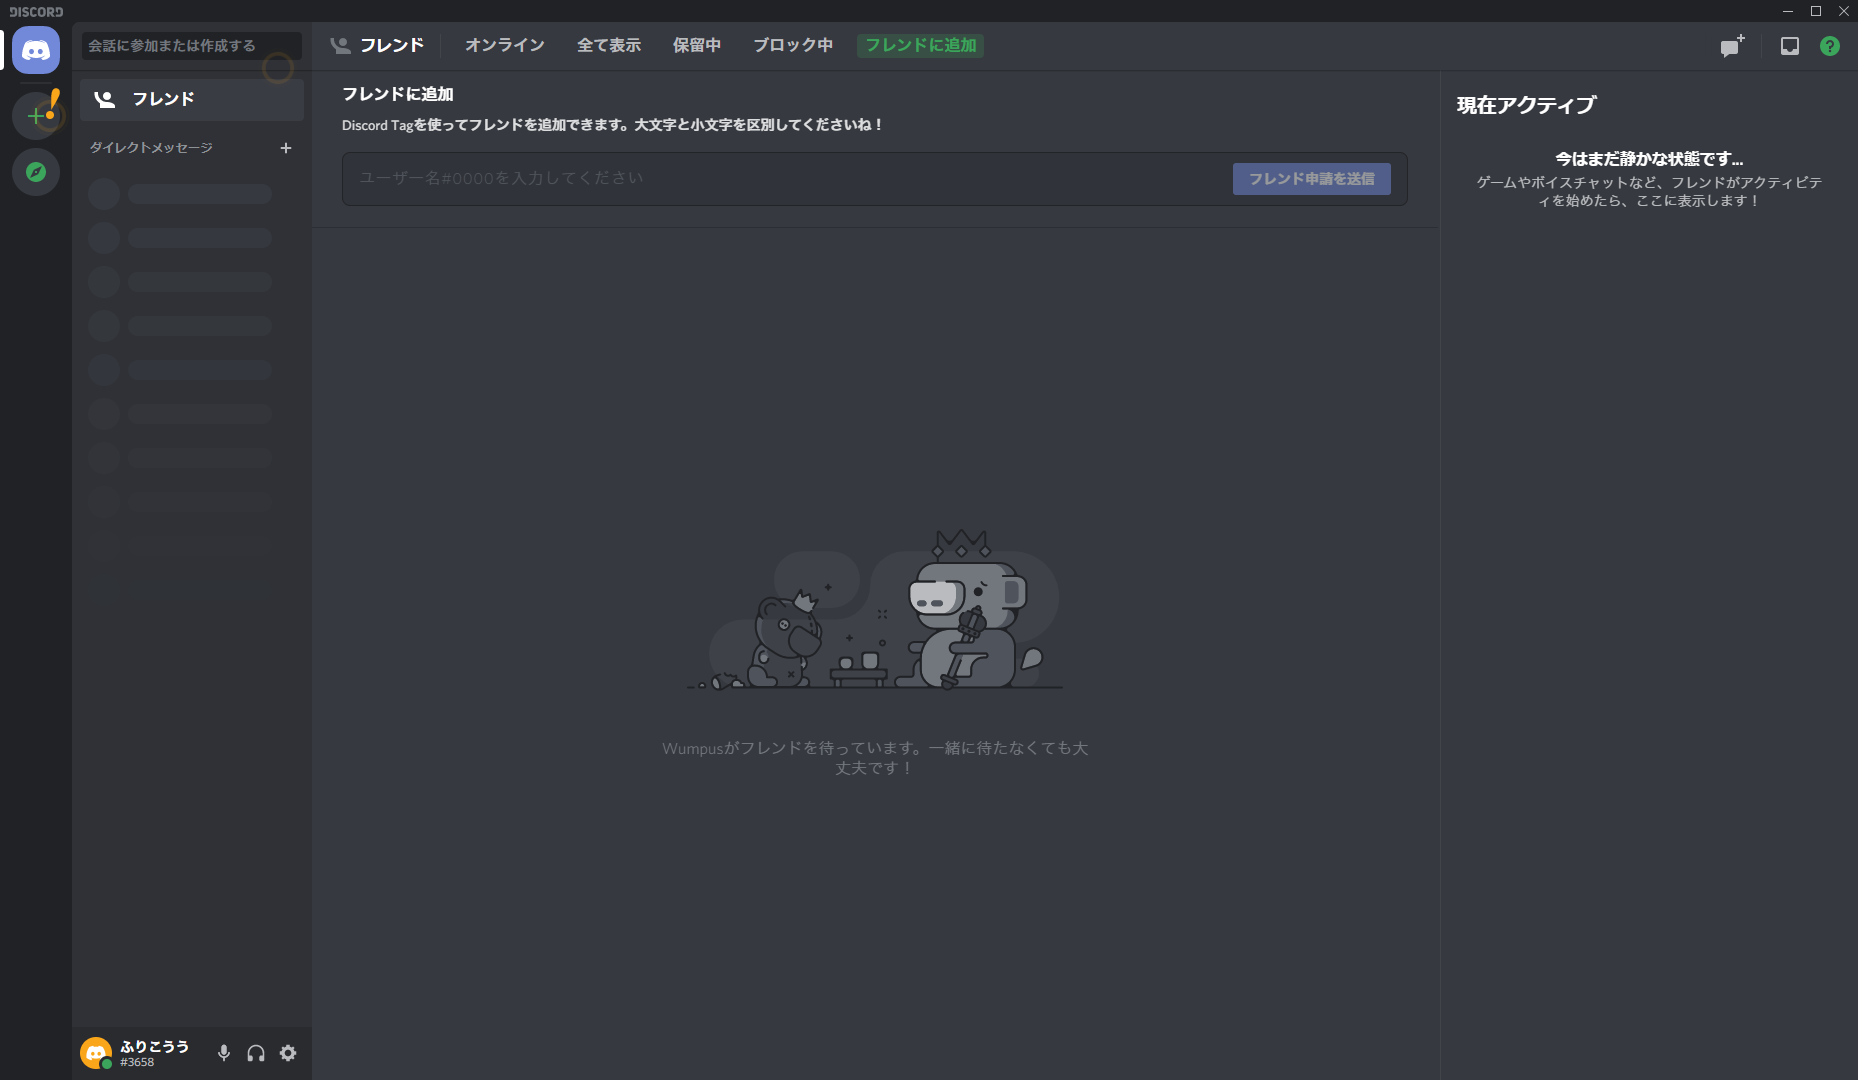Explore public servers compass icon
Viewport: 1858px width, 1080px height.
pyautogui.click(x=36, y=172)
